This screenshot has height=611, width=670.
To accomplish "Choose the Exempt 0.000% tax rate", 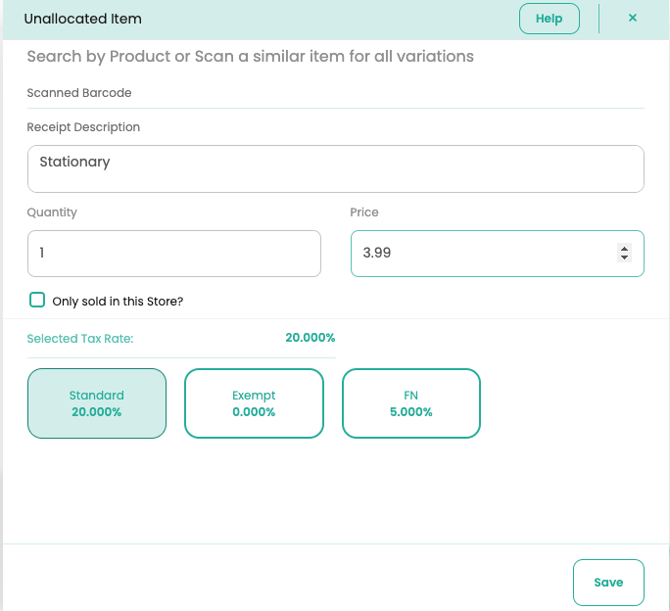I will tap(254, 404).
